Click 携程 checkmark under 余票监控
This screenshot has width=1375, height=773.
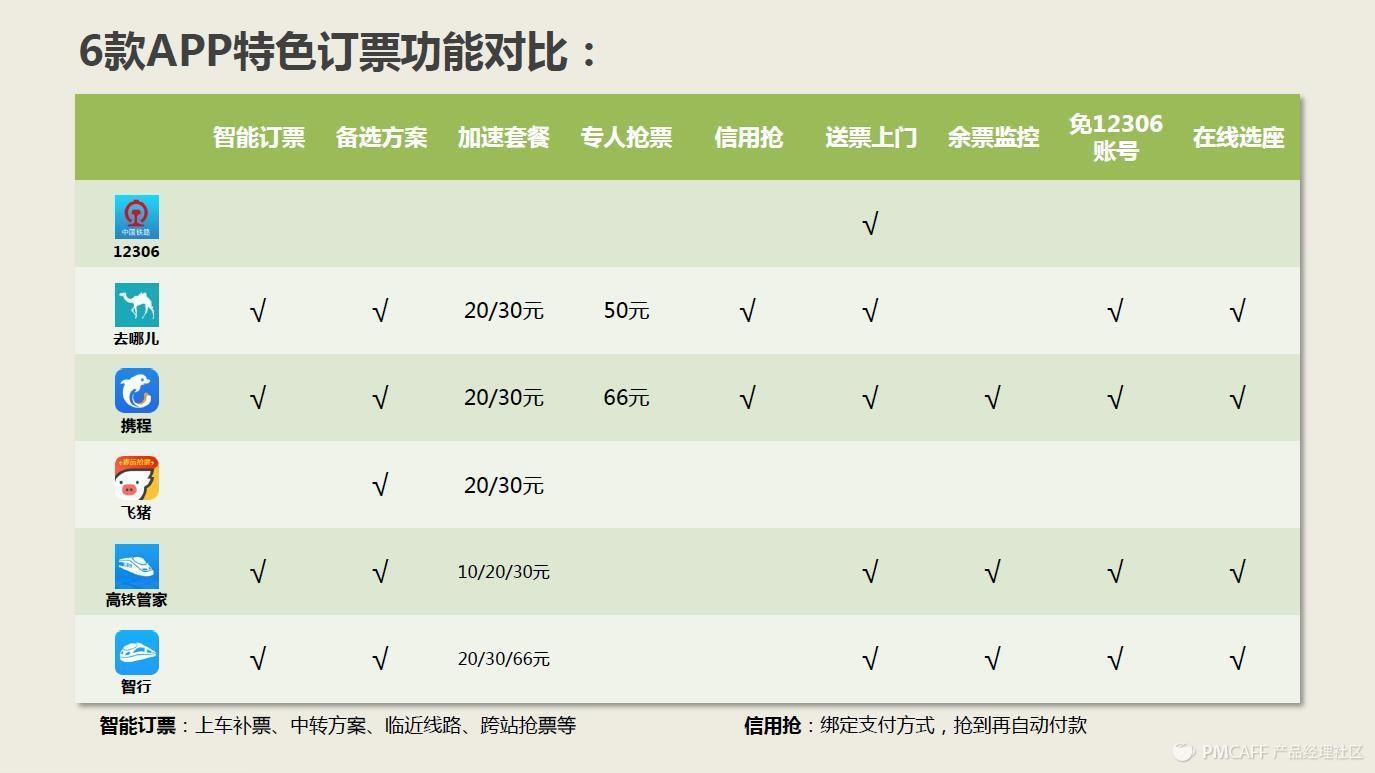click(992, 398)
